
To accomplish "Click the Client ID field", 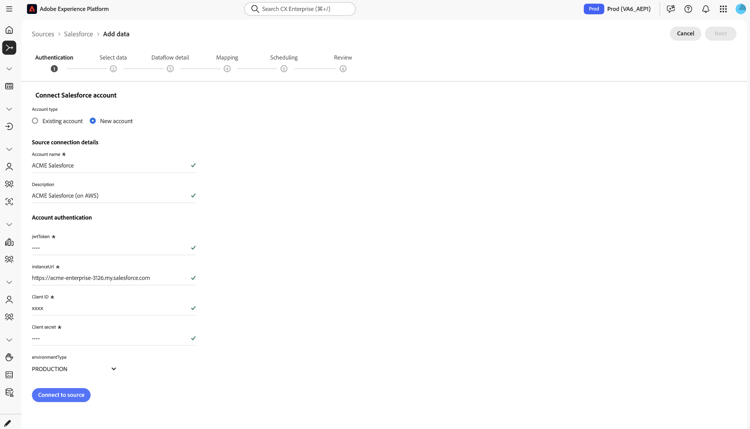I will point(114,308).
